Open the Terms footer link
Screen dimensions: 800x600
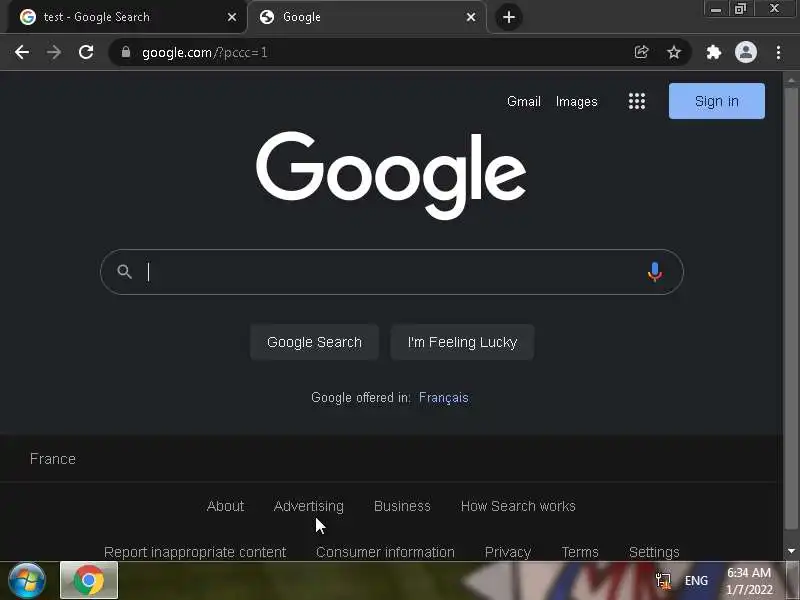coord(580,552)
